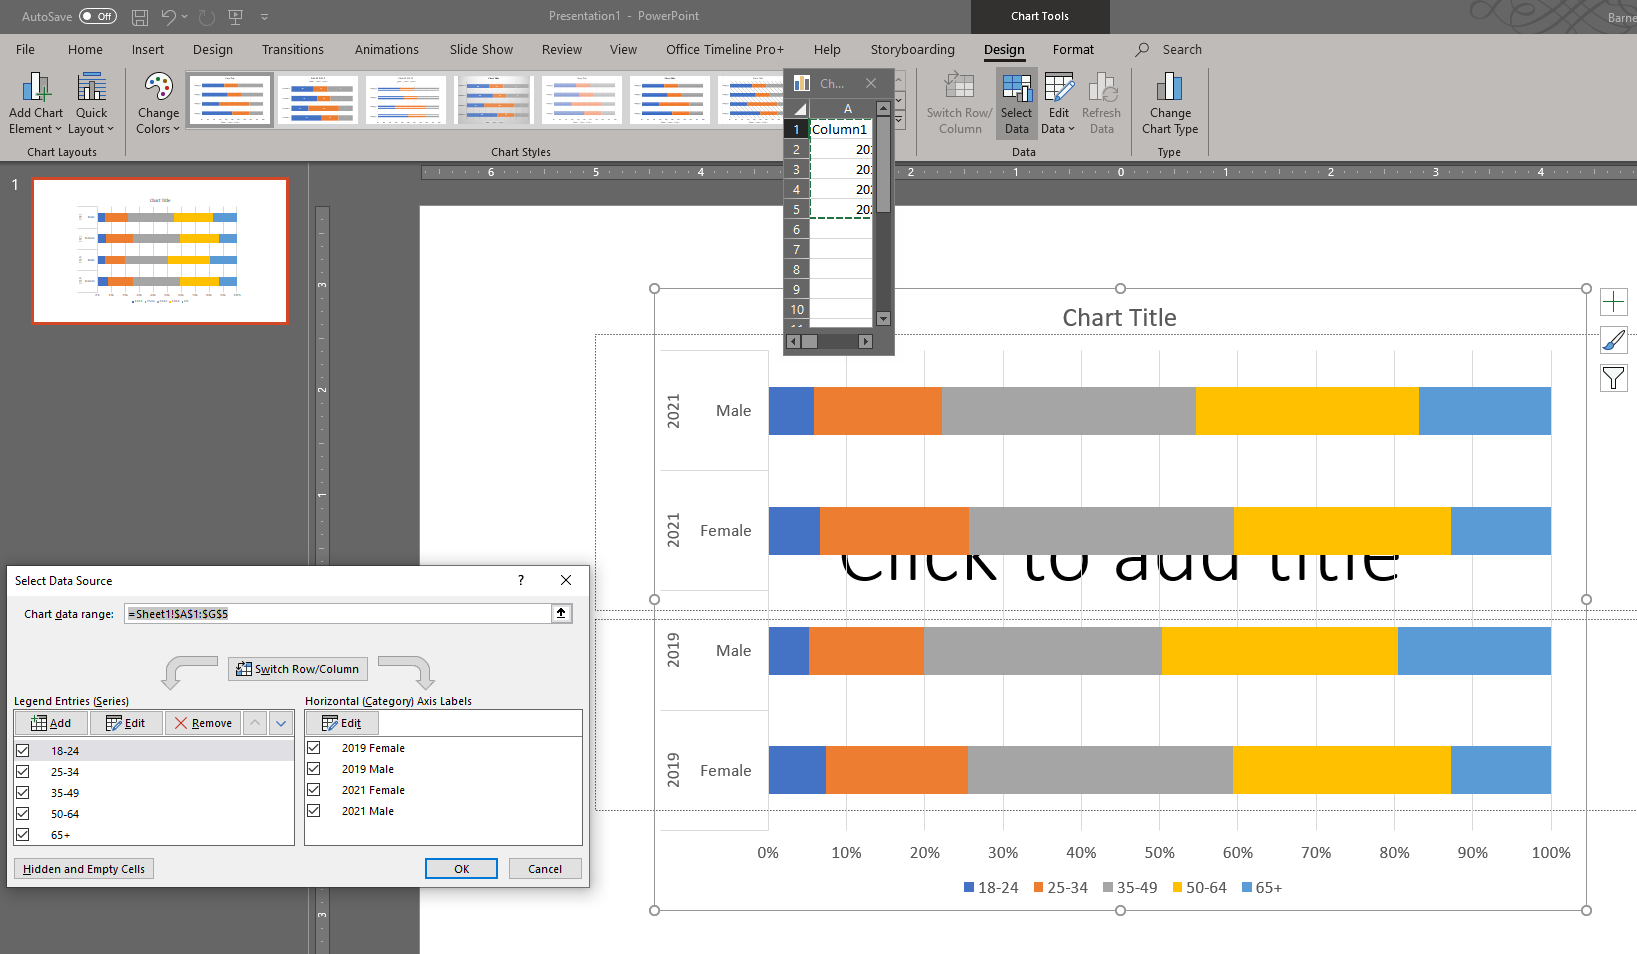The image size is (1637, 954).
Task: Uncheck the 2019 Male category checkbox
Action: [314, 768]
